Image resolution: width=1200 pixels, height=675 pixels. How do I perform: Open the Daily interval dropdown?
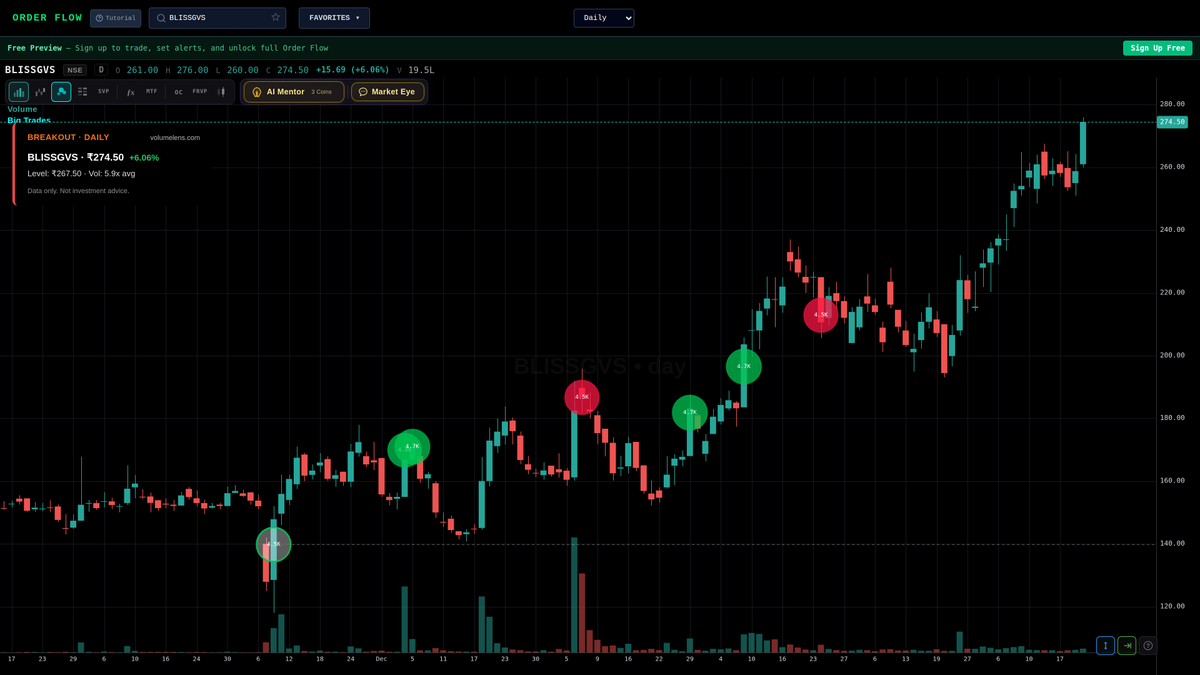[603, 17]
